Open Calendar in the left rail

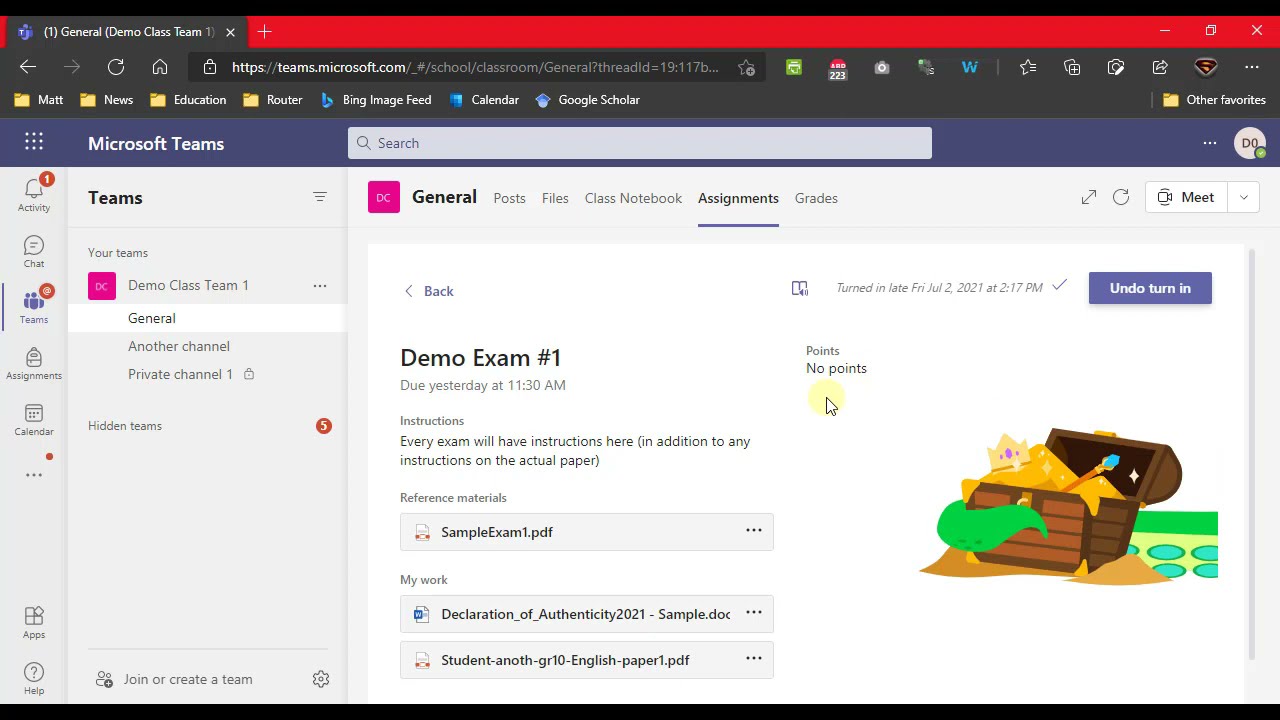click(34, 419)
